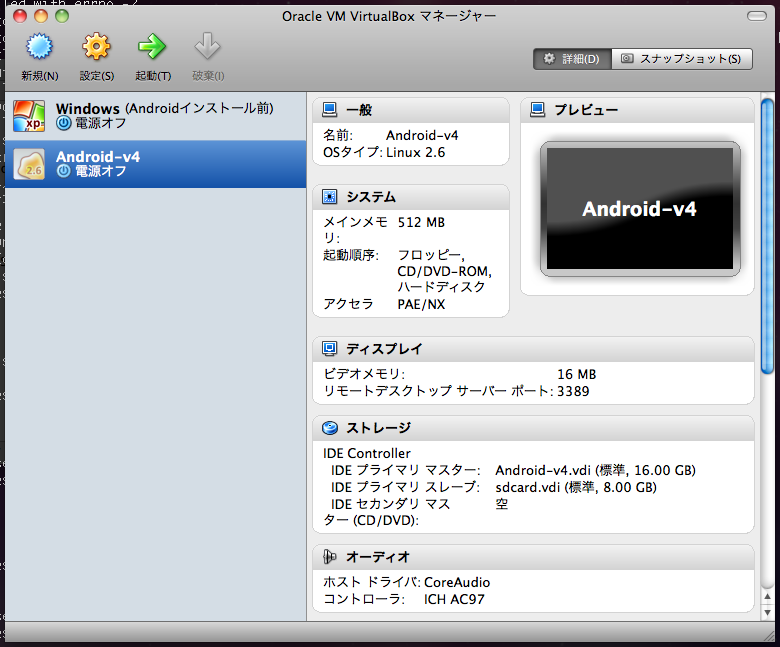This screenshot has height=647, width=780.
Task: Click the プレビュー monitor icon
Action: click(x=537, y=109)
